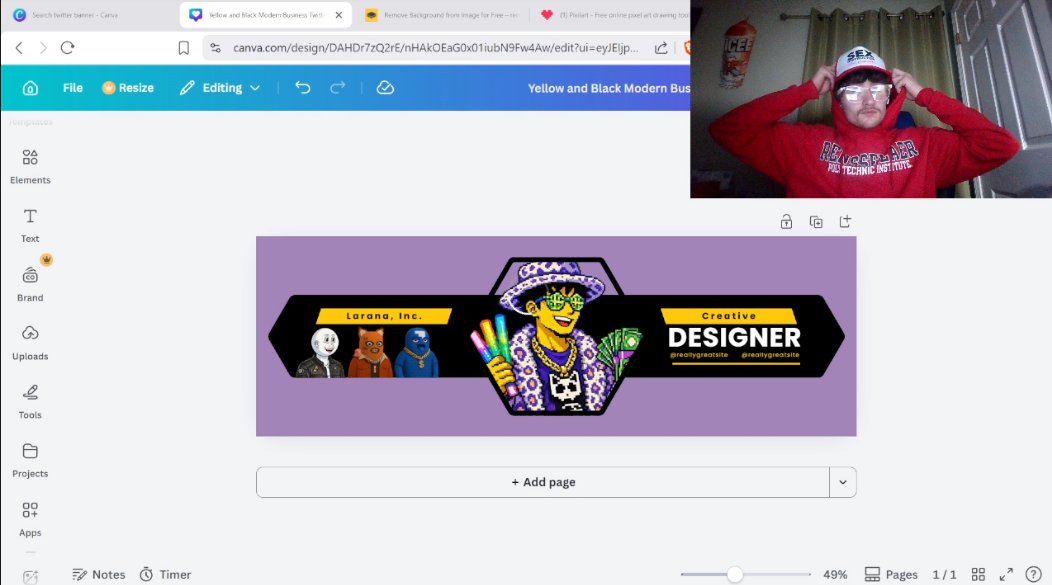This screenshot has height=585, width=1052.
Task: Open the Brand panel
Action: click(30, 284)
